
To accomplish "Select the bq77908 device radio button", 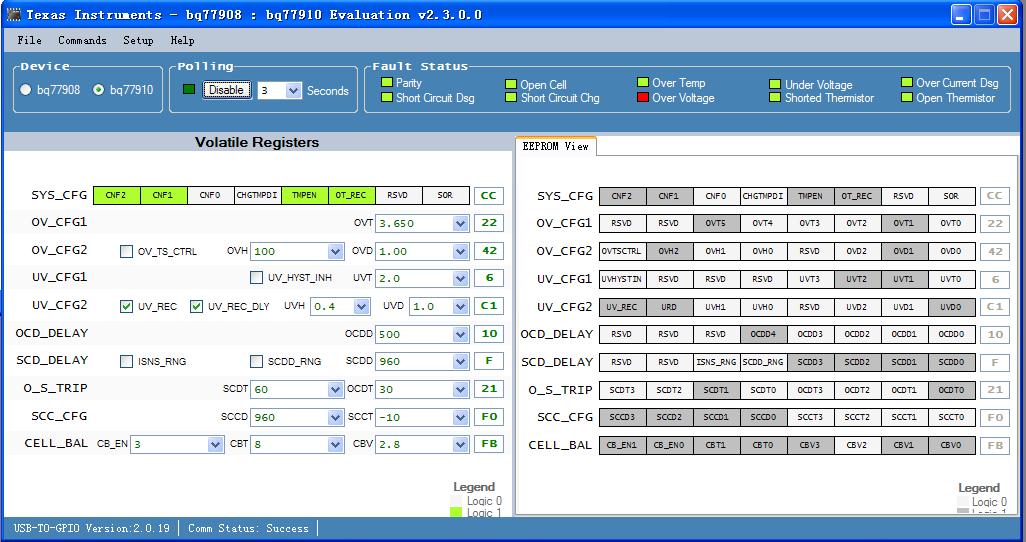I will (x=26, y=90).
